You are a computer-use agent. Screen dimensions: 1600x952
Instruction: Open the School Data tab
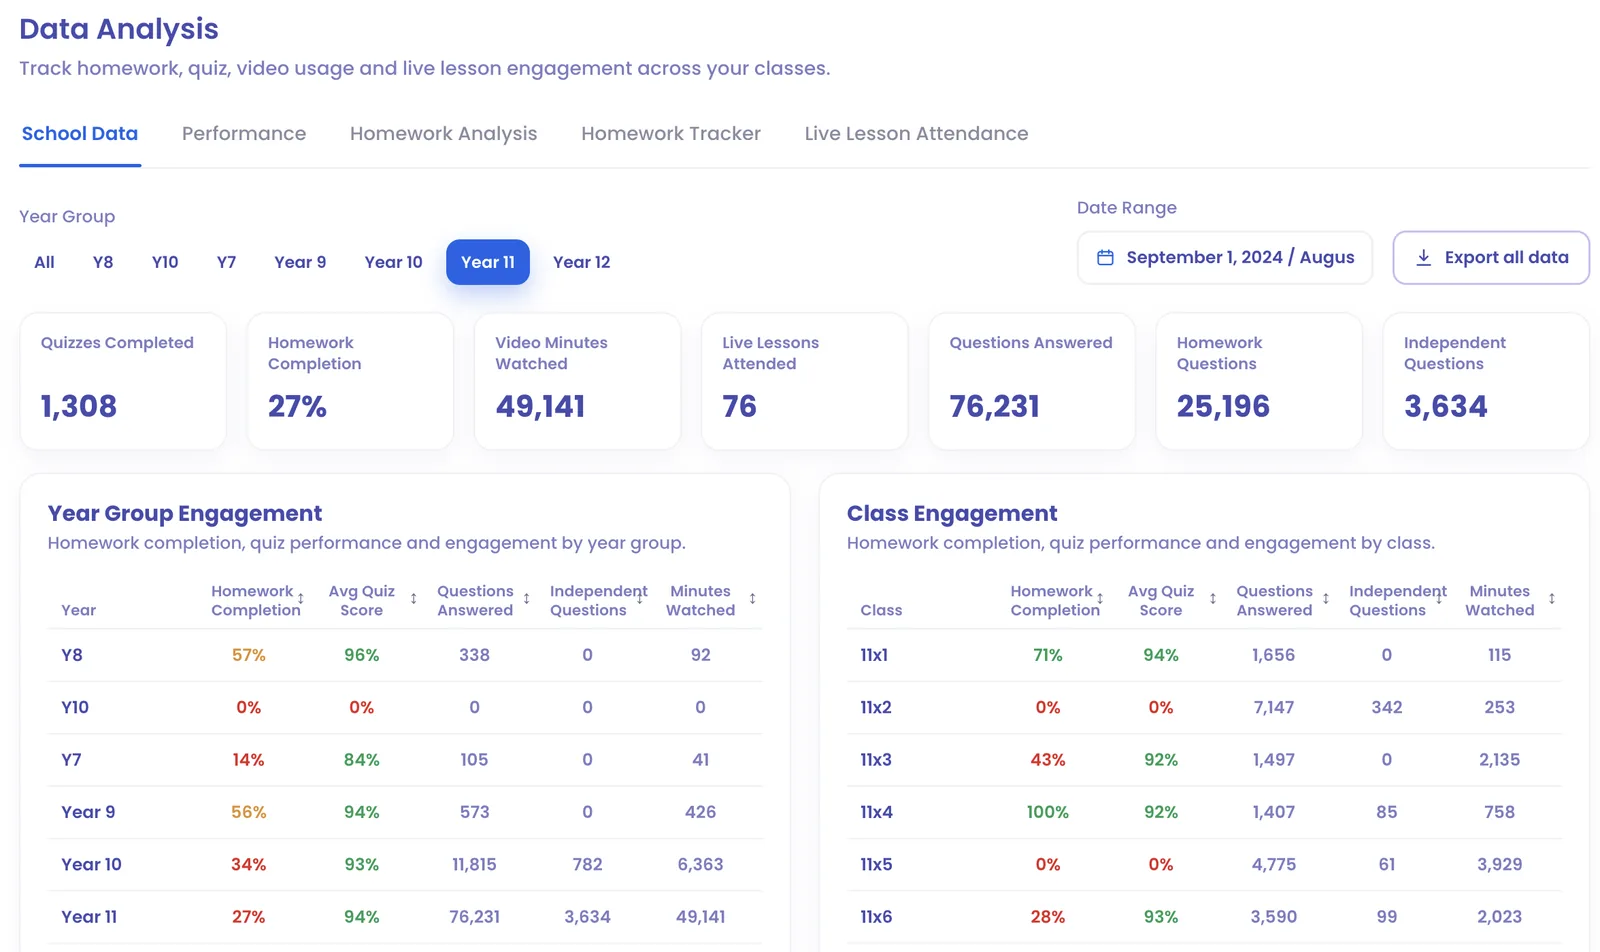[80, 134]
